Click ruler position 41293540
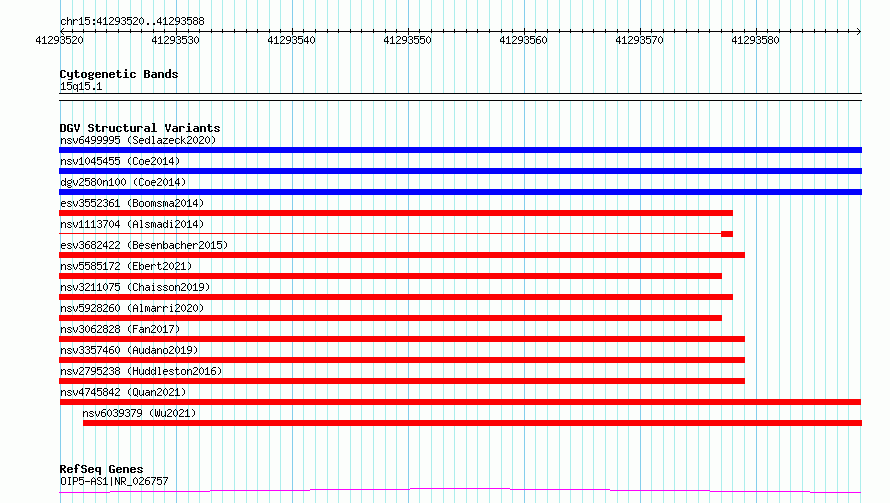This screenshot has height=503, width=890. (x=291, y=40)
